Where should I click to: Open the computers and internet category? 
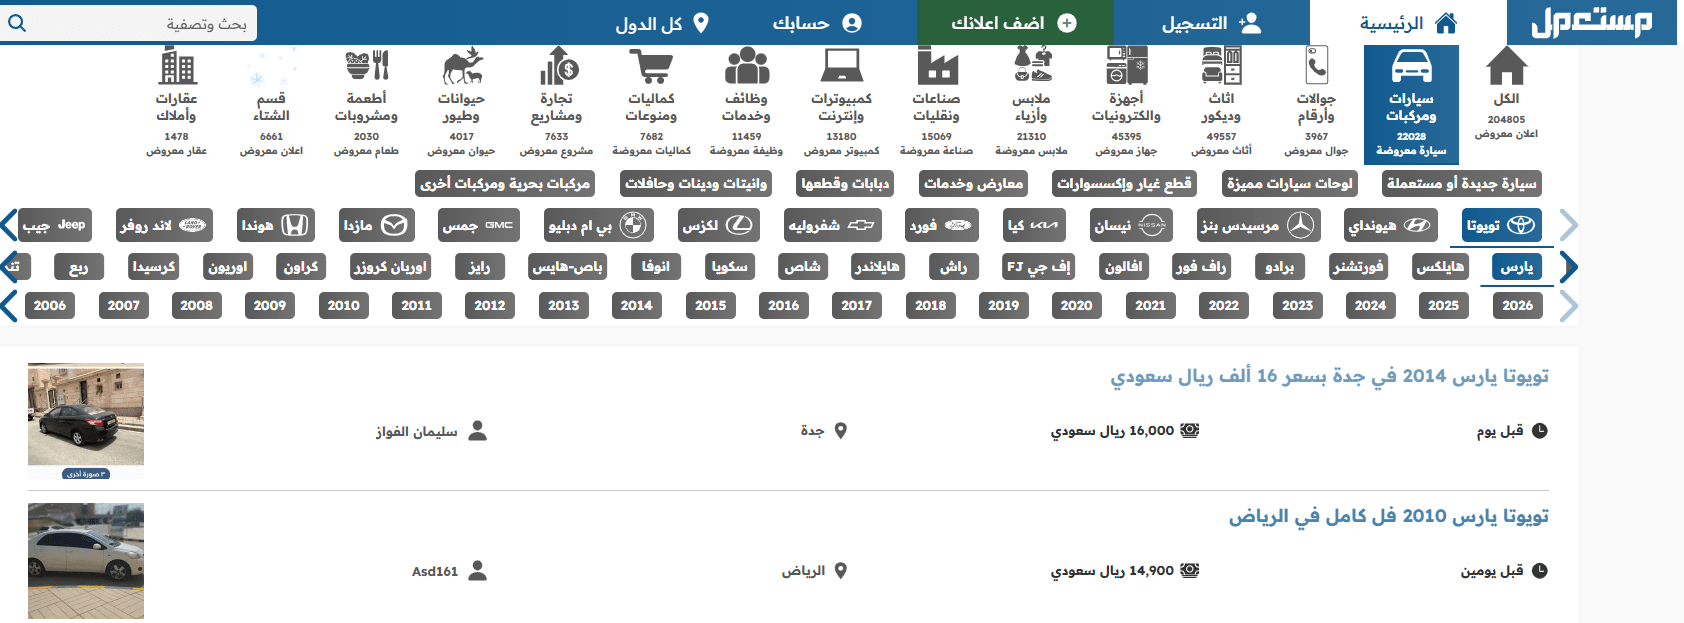[841, 68]
